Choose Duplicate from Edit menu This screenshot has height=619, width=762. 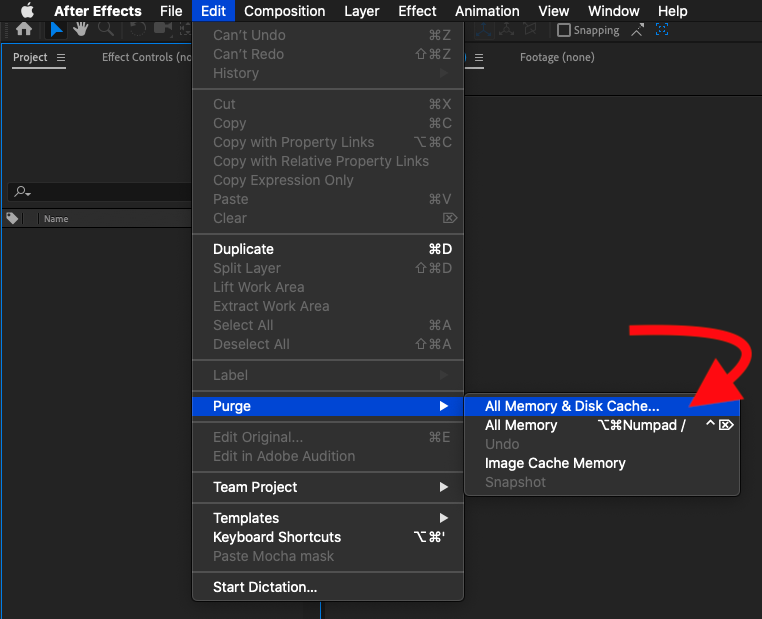tap(328, 249)
